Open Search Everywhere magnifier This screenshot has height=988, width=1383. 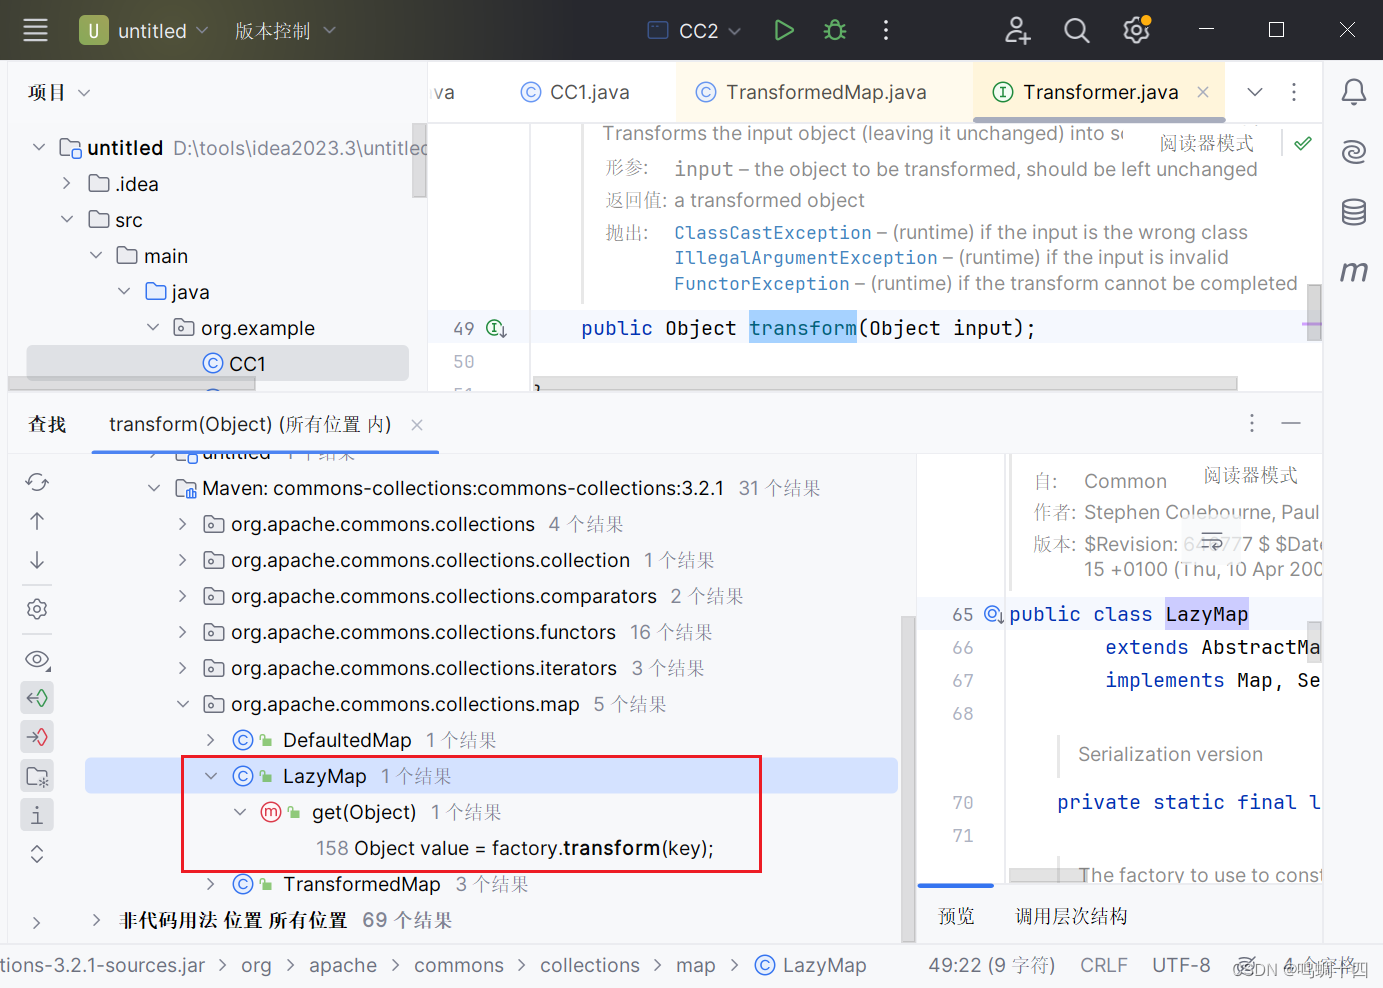pyautogui.click(x=1077, y=30)
